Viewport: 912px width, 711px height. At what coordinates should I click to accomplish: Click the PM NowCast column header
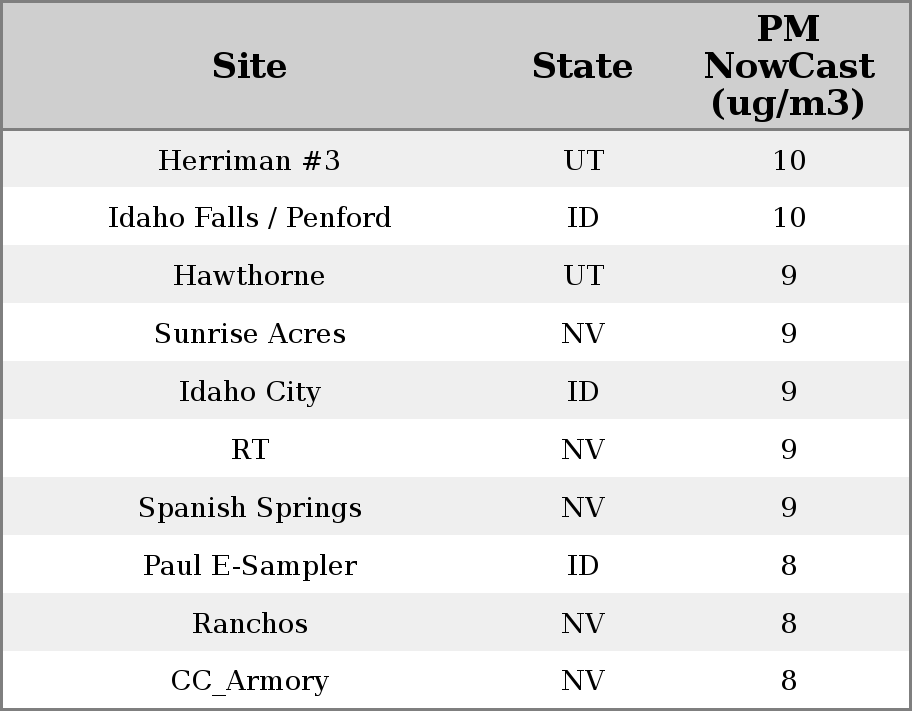(x=788, y=66)
